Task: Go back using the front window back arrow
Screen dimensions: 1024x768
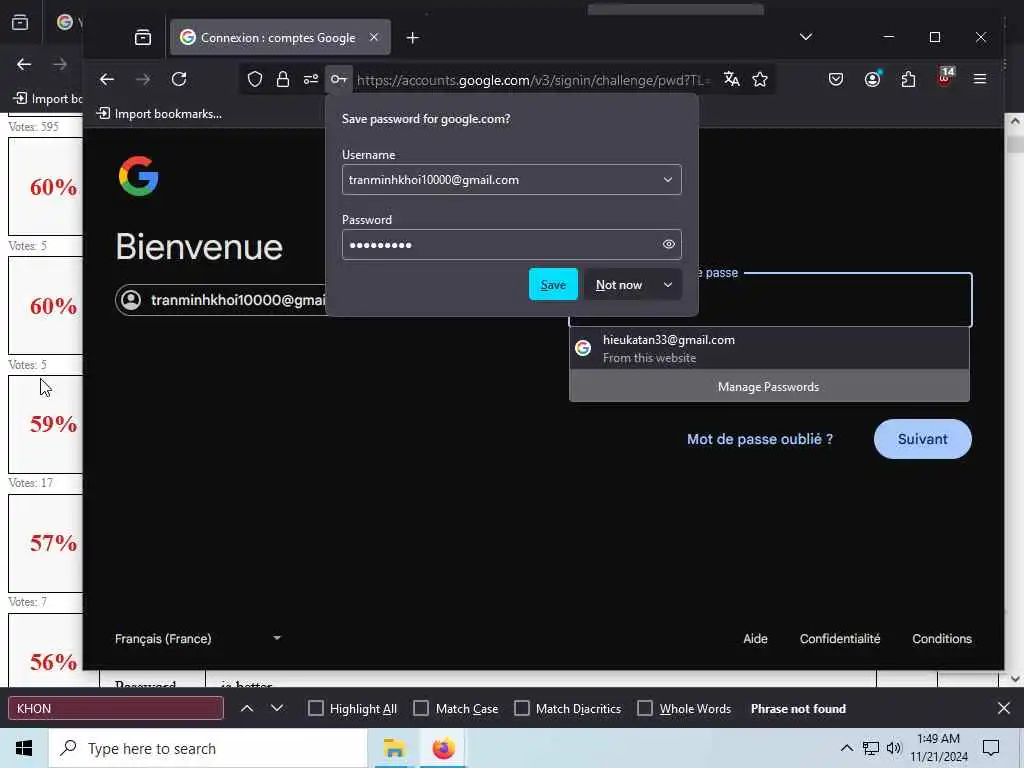Action: pos(107,80)
